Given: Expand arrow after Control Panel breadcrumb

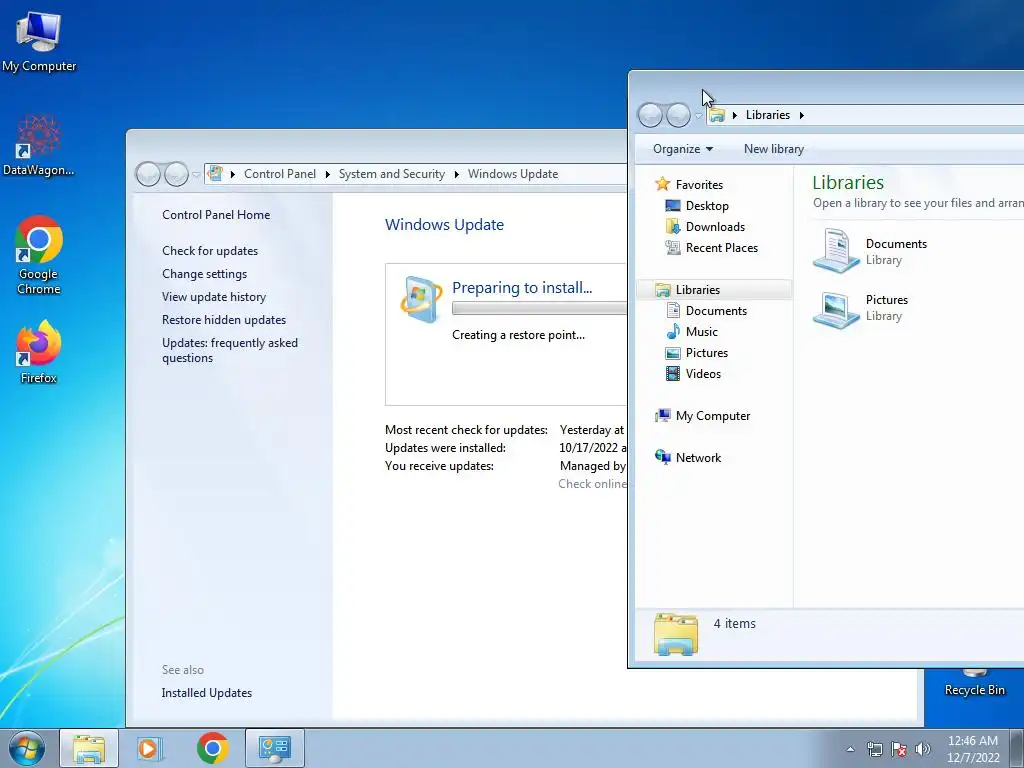Looking at the screenshot, I should pos(328,174).
